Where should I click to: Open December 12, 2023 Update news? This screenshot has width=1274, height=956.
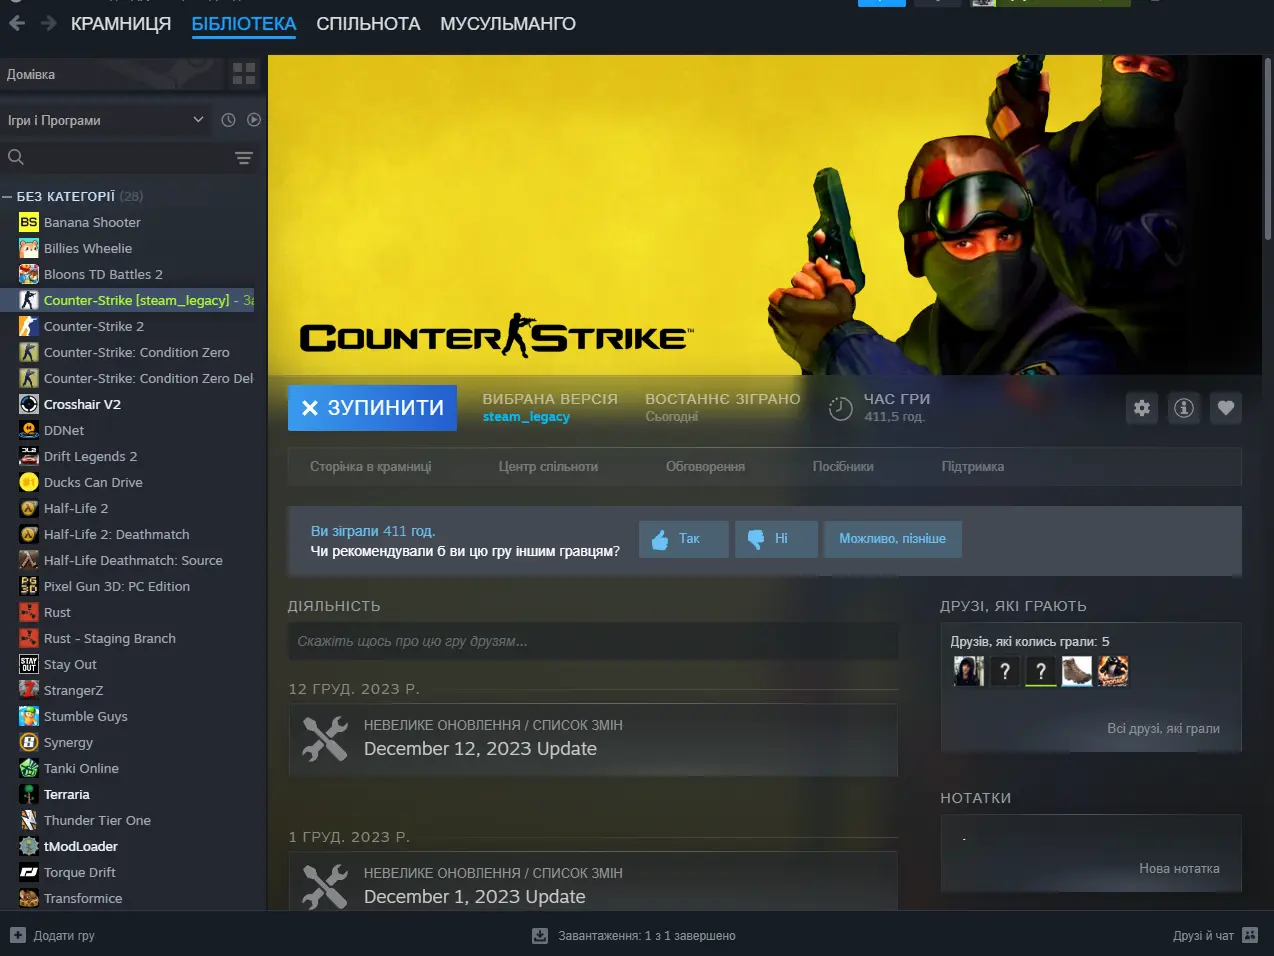pyautogui.click(x=480, y=749)
